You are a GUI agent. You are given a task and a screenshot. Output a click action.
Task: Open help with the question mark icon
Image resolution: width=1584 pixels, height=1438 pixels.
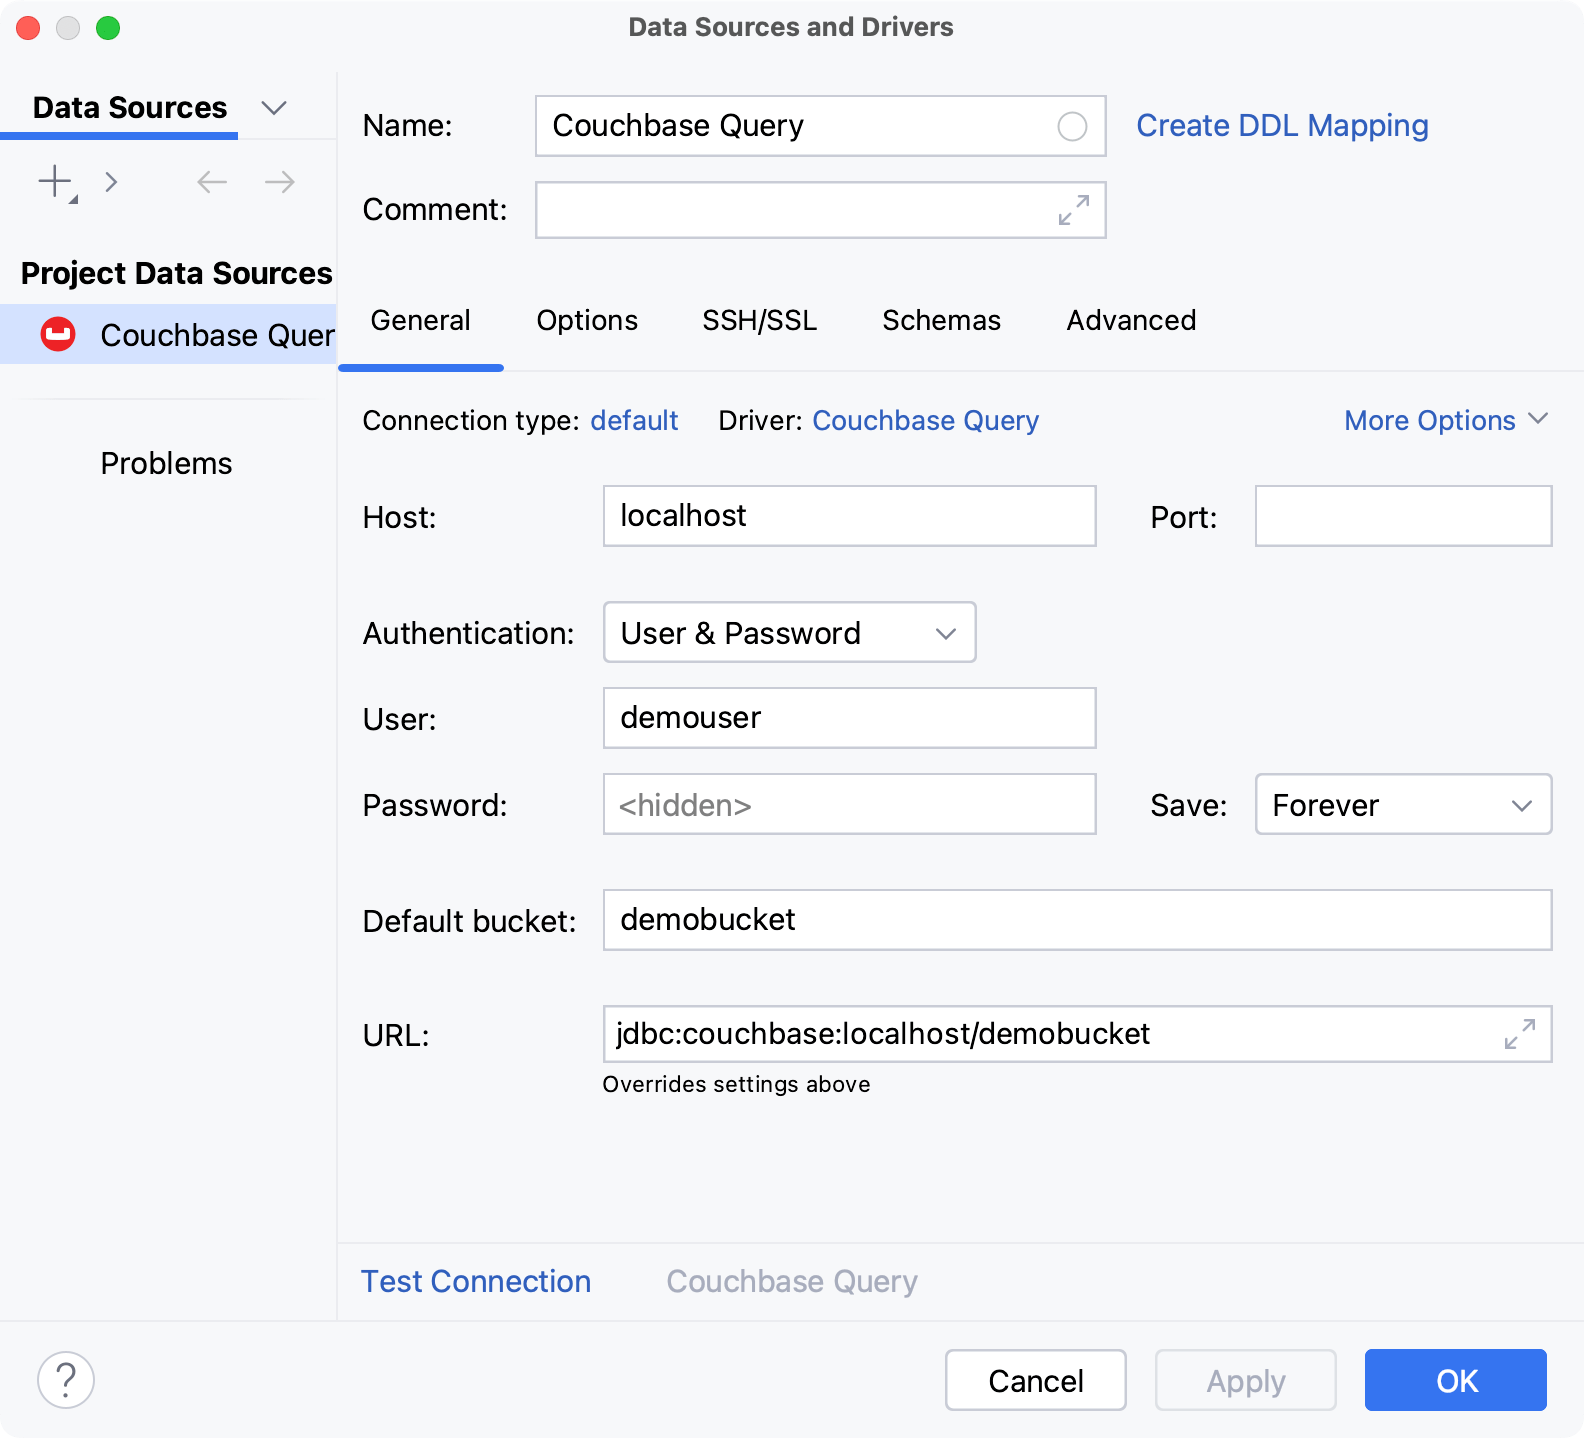pos(66,1380)
